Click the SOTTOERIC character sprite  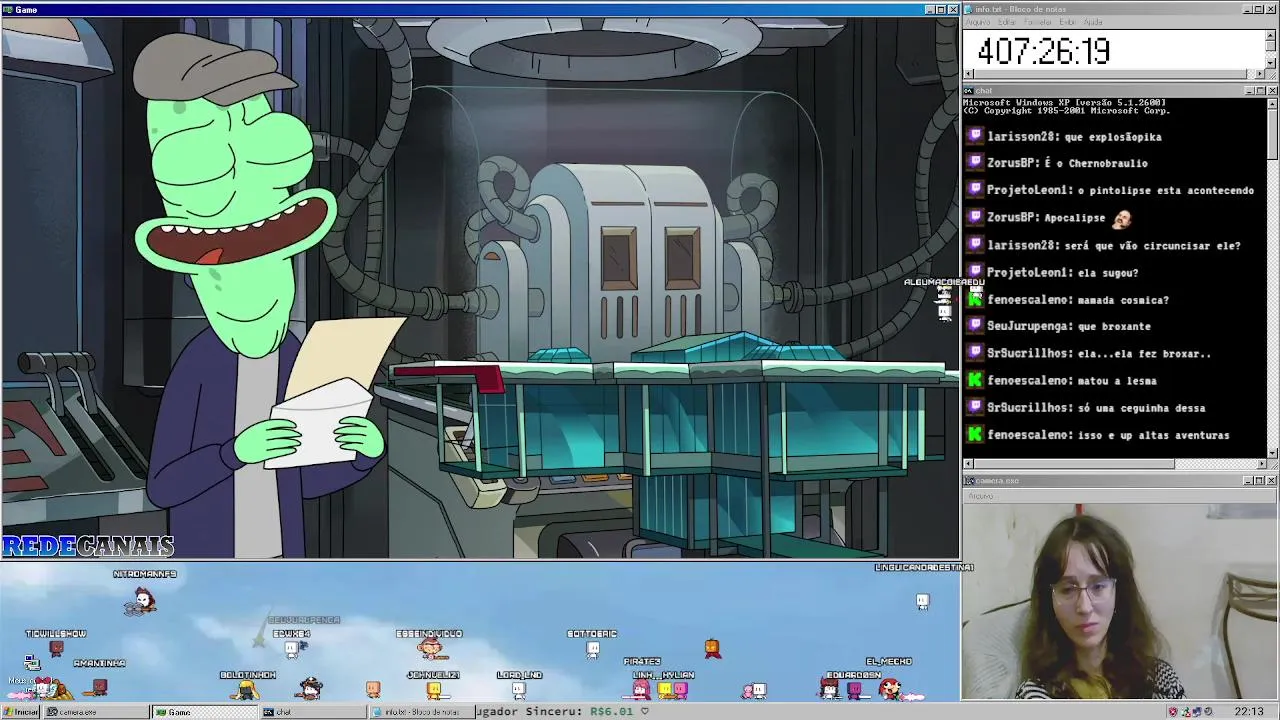point(593,649)
